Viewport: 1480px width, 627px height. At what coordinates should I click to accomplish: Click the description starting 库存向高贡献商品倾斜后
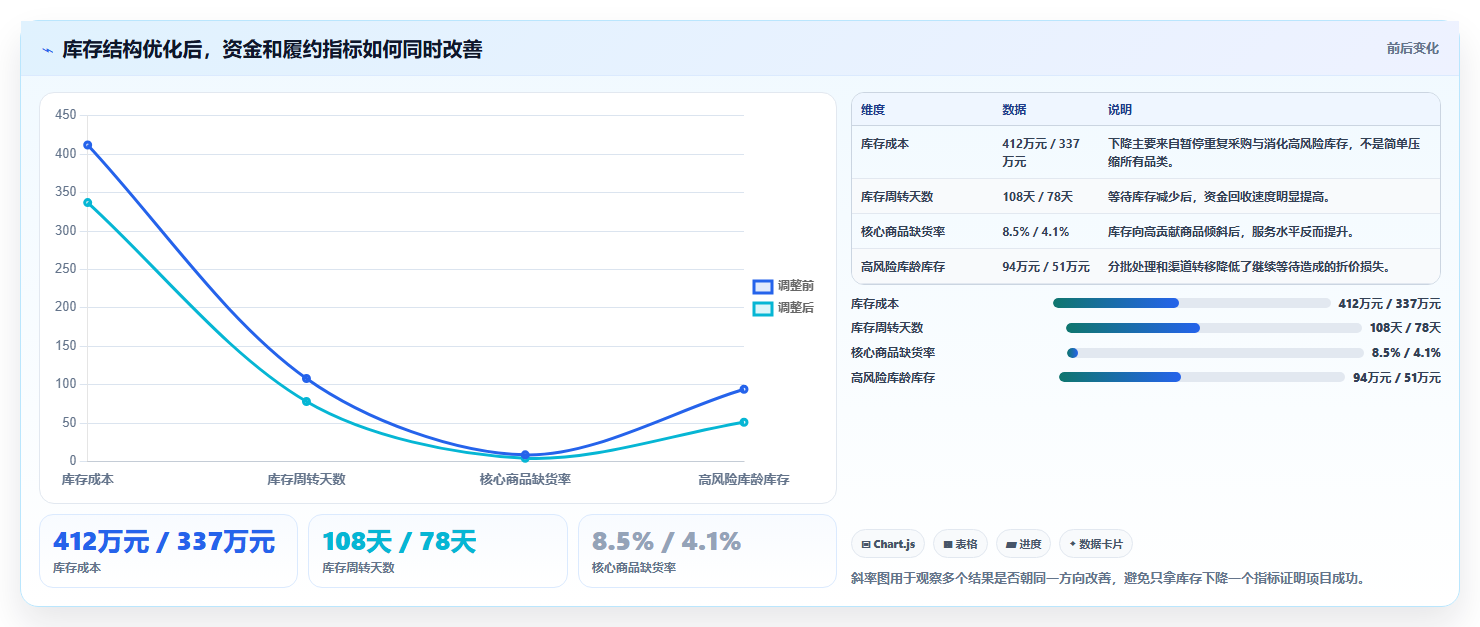[x=1230, y=232]
